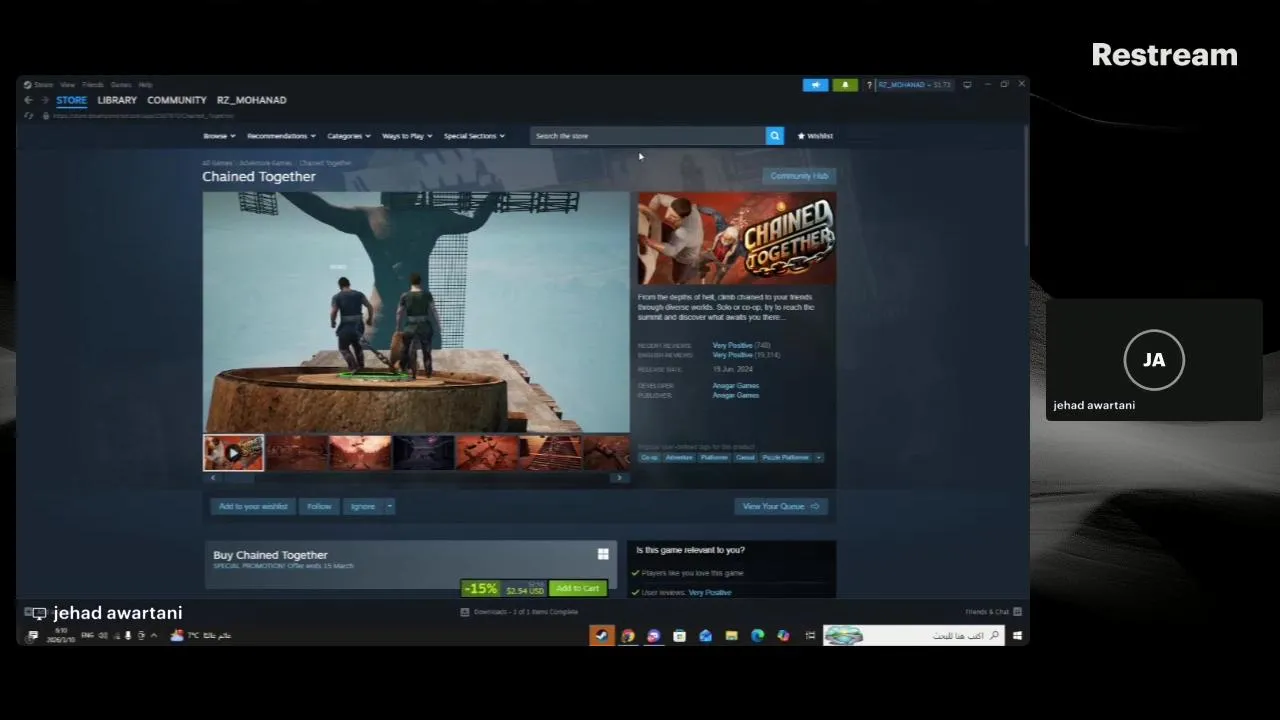Open the Anegar Games developer link

click(x=735, y=386)
